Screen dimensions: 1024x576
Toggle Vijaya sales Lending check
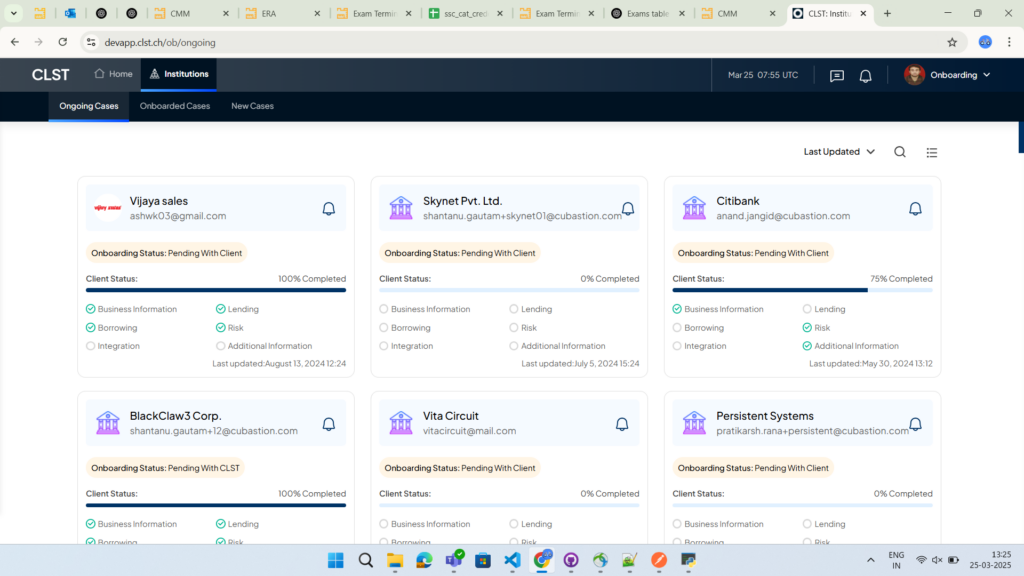(221, 309)
